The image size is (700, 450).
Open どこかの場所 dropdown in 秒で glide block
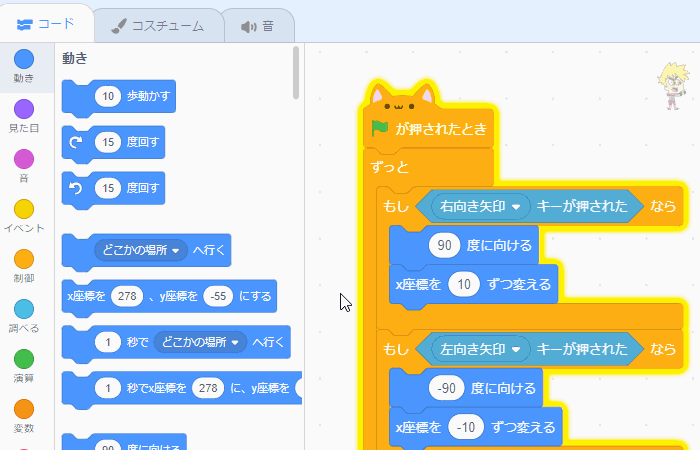(200, 342)
